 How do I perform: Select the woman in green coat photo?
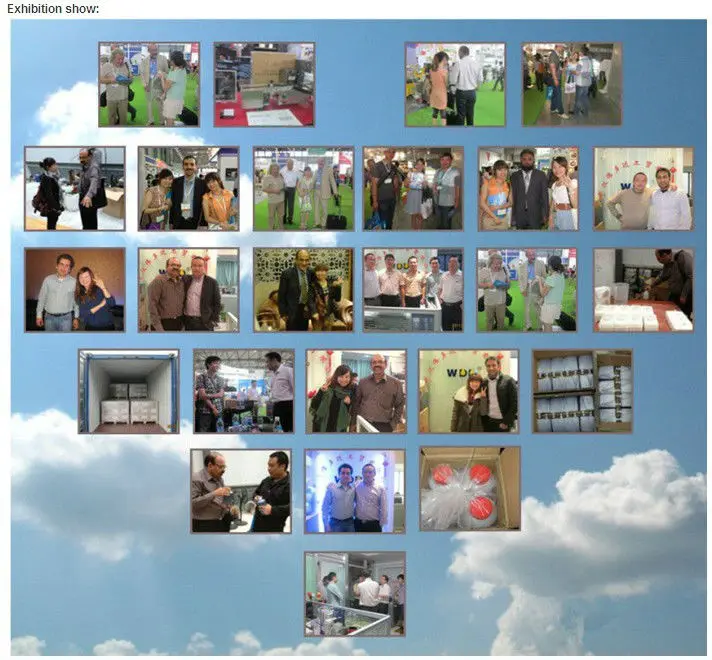tap(356, 391)
